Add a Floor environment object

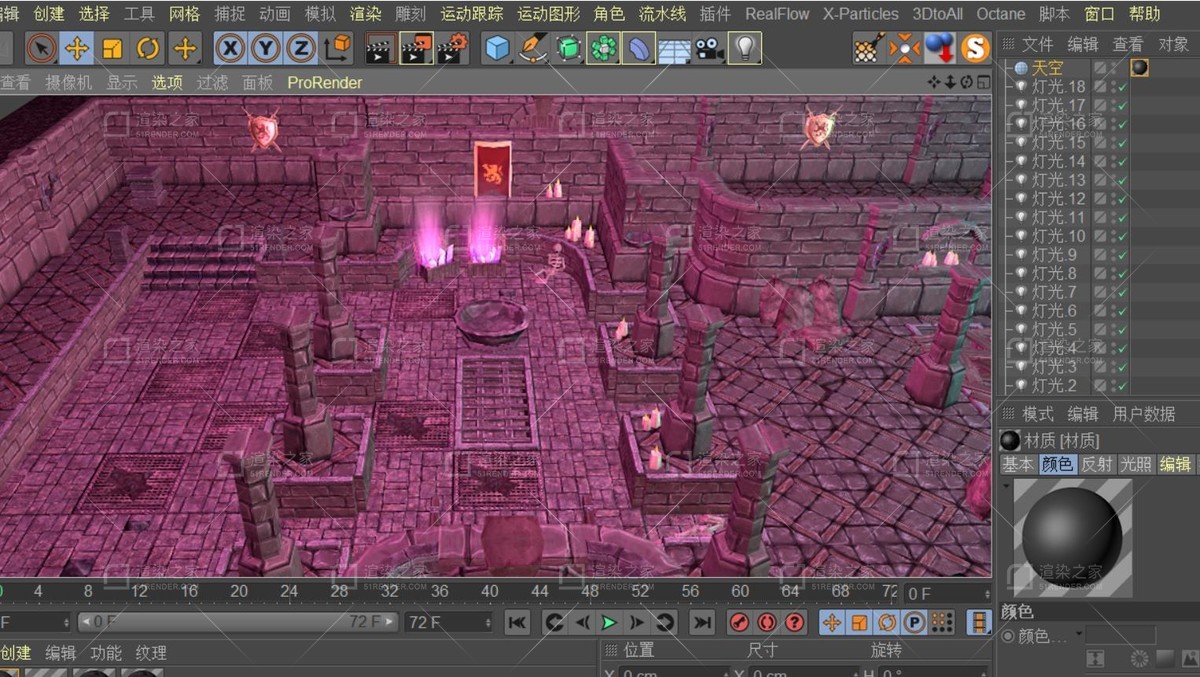pos(674,49)
